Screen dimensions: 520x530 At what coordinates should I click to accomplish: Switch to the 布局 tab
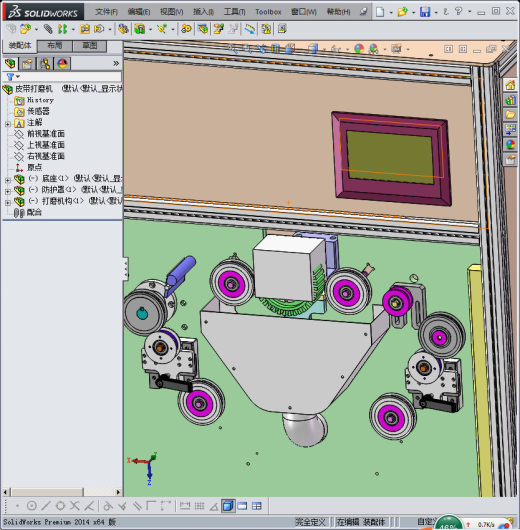(x=54, y=46)
